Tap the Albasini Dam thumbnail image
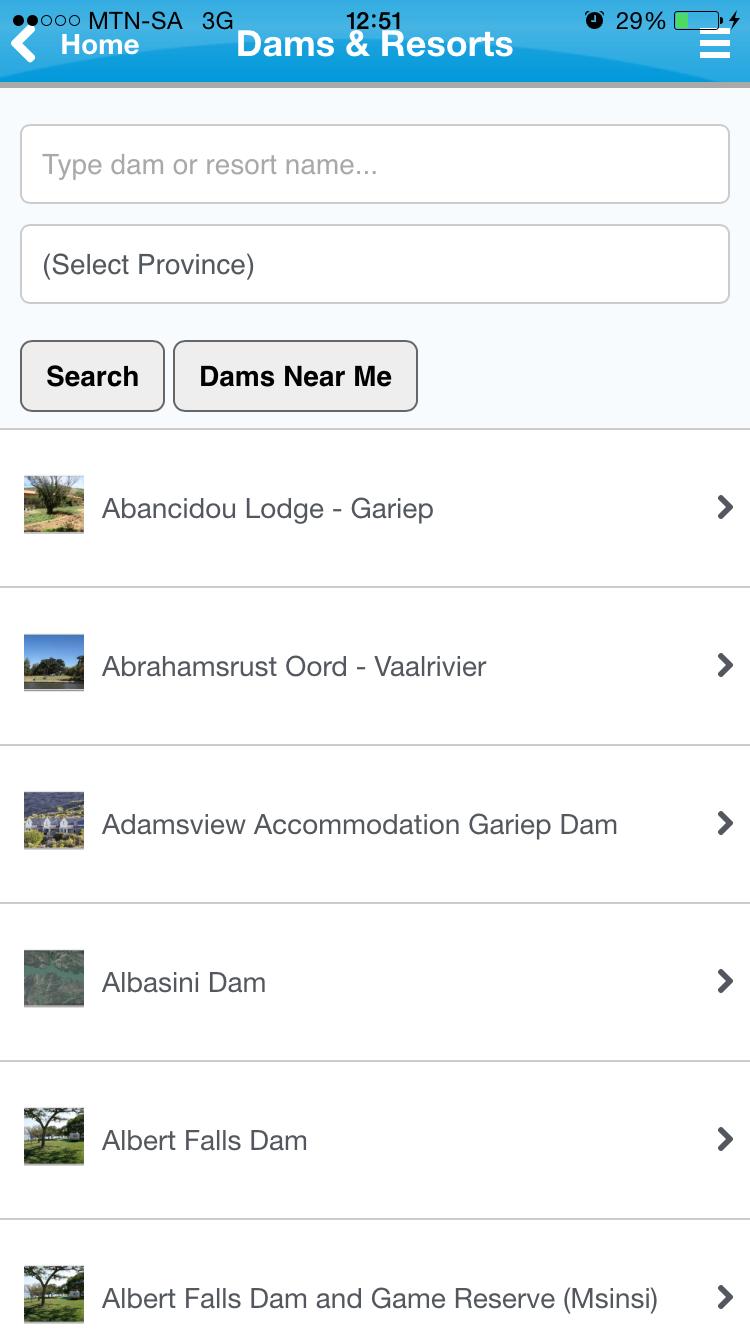This screenshot has width=750, height=1334. click(x=54, y=979)
